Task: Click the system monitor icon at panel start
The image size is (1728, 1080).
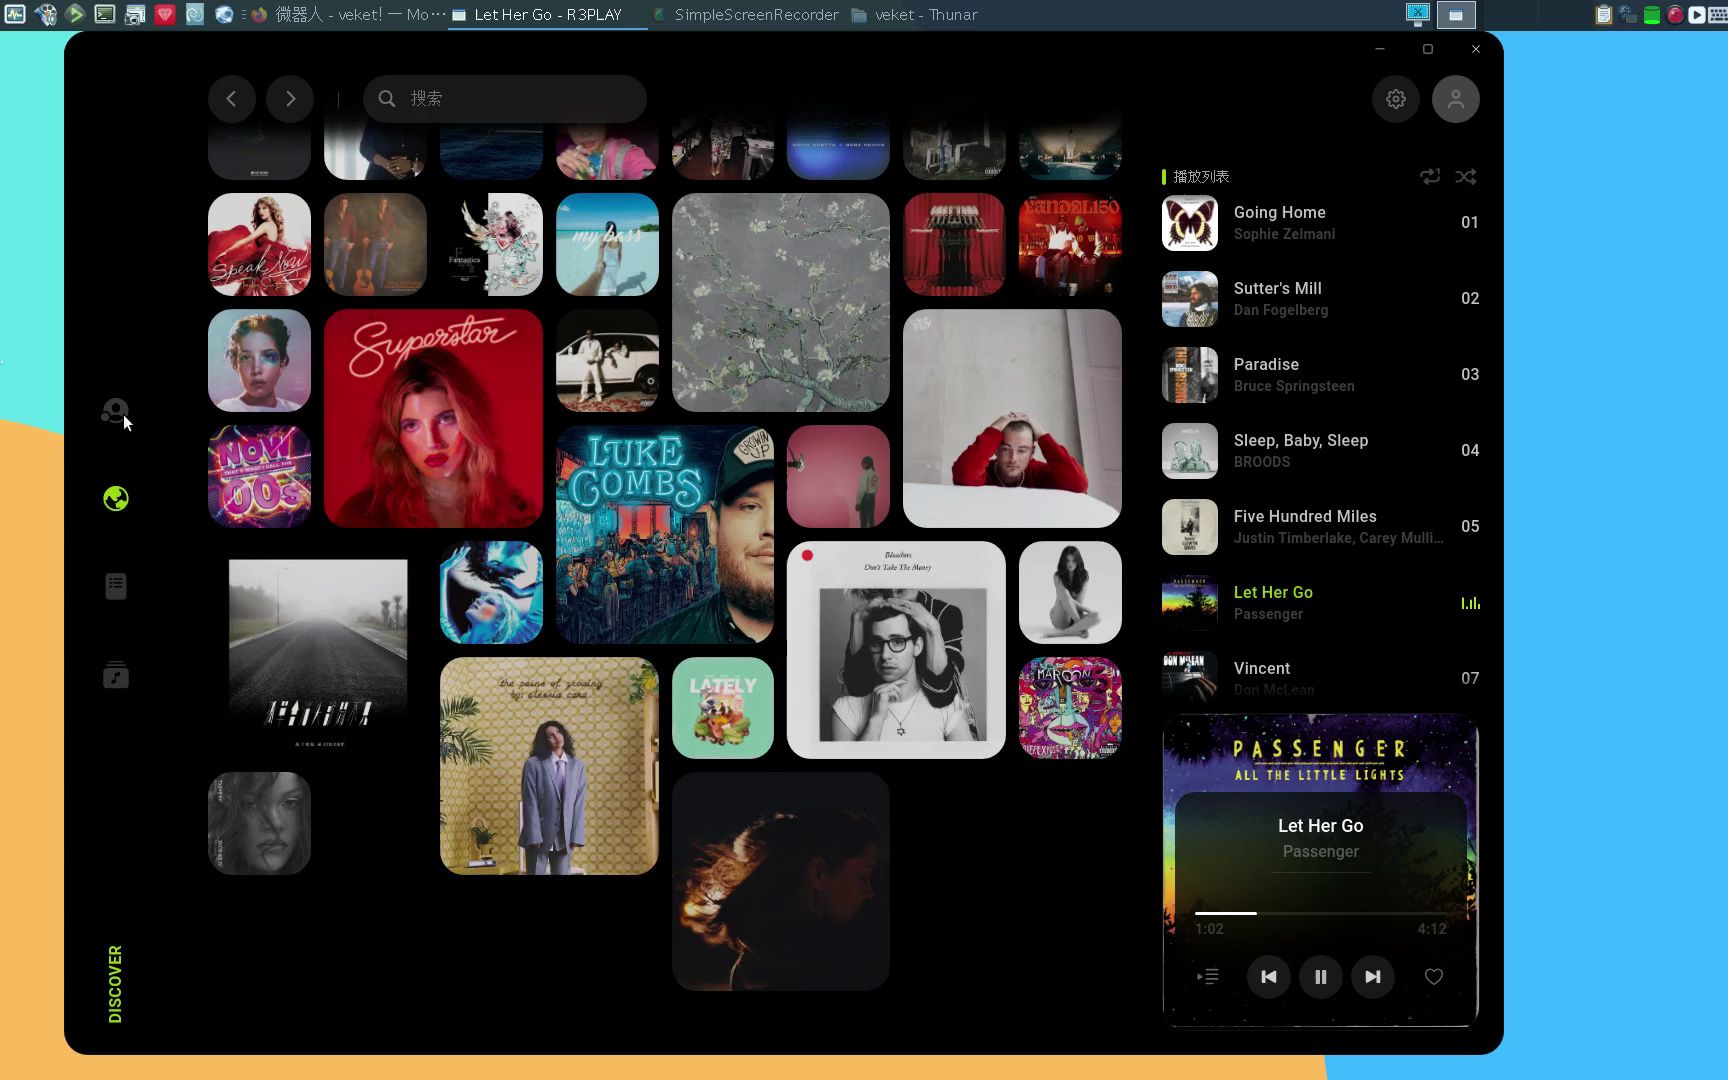Action: [14, 14]
